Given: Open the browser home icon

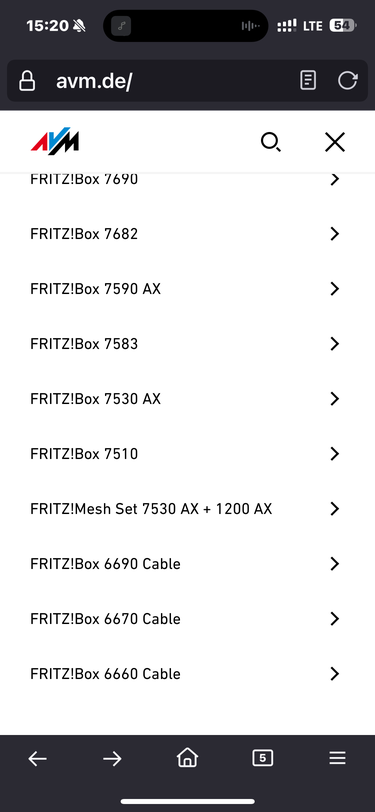Looking at the screenshot, I should point(188,758).
